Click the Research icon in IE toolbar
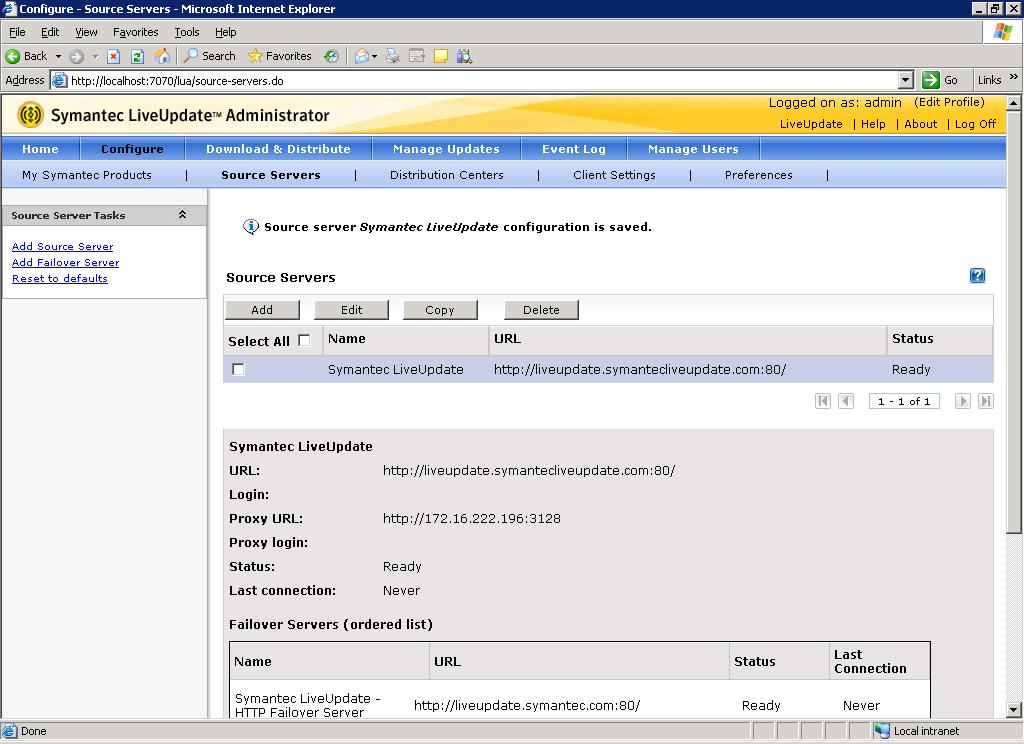The image size is (1024, 744). [x=464, y=56]
